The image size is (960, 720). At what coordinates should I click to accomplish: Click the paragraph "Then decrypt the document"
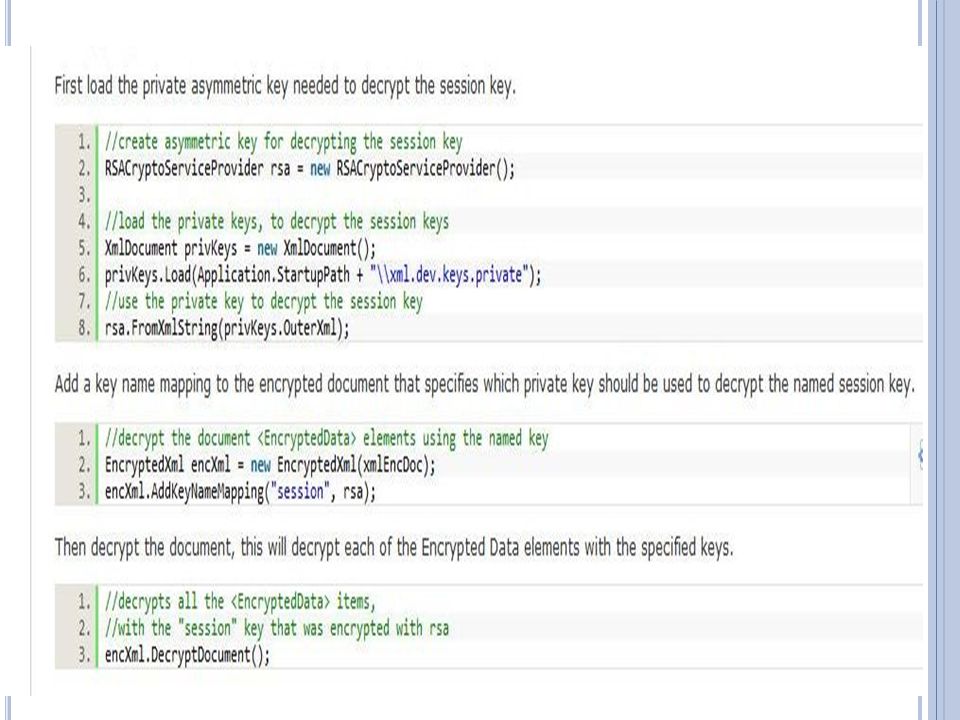pyautogui.click(x=394, y=547)
